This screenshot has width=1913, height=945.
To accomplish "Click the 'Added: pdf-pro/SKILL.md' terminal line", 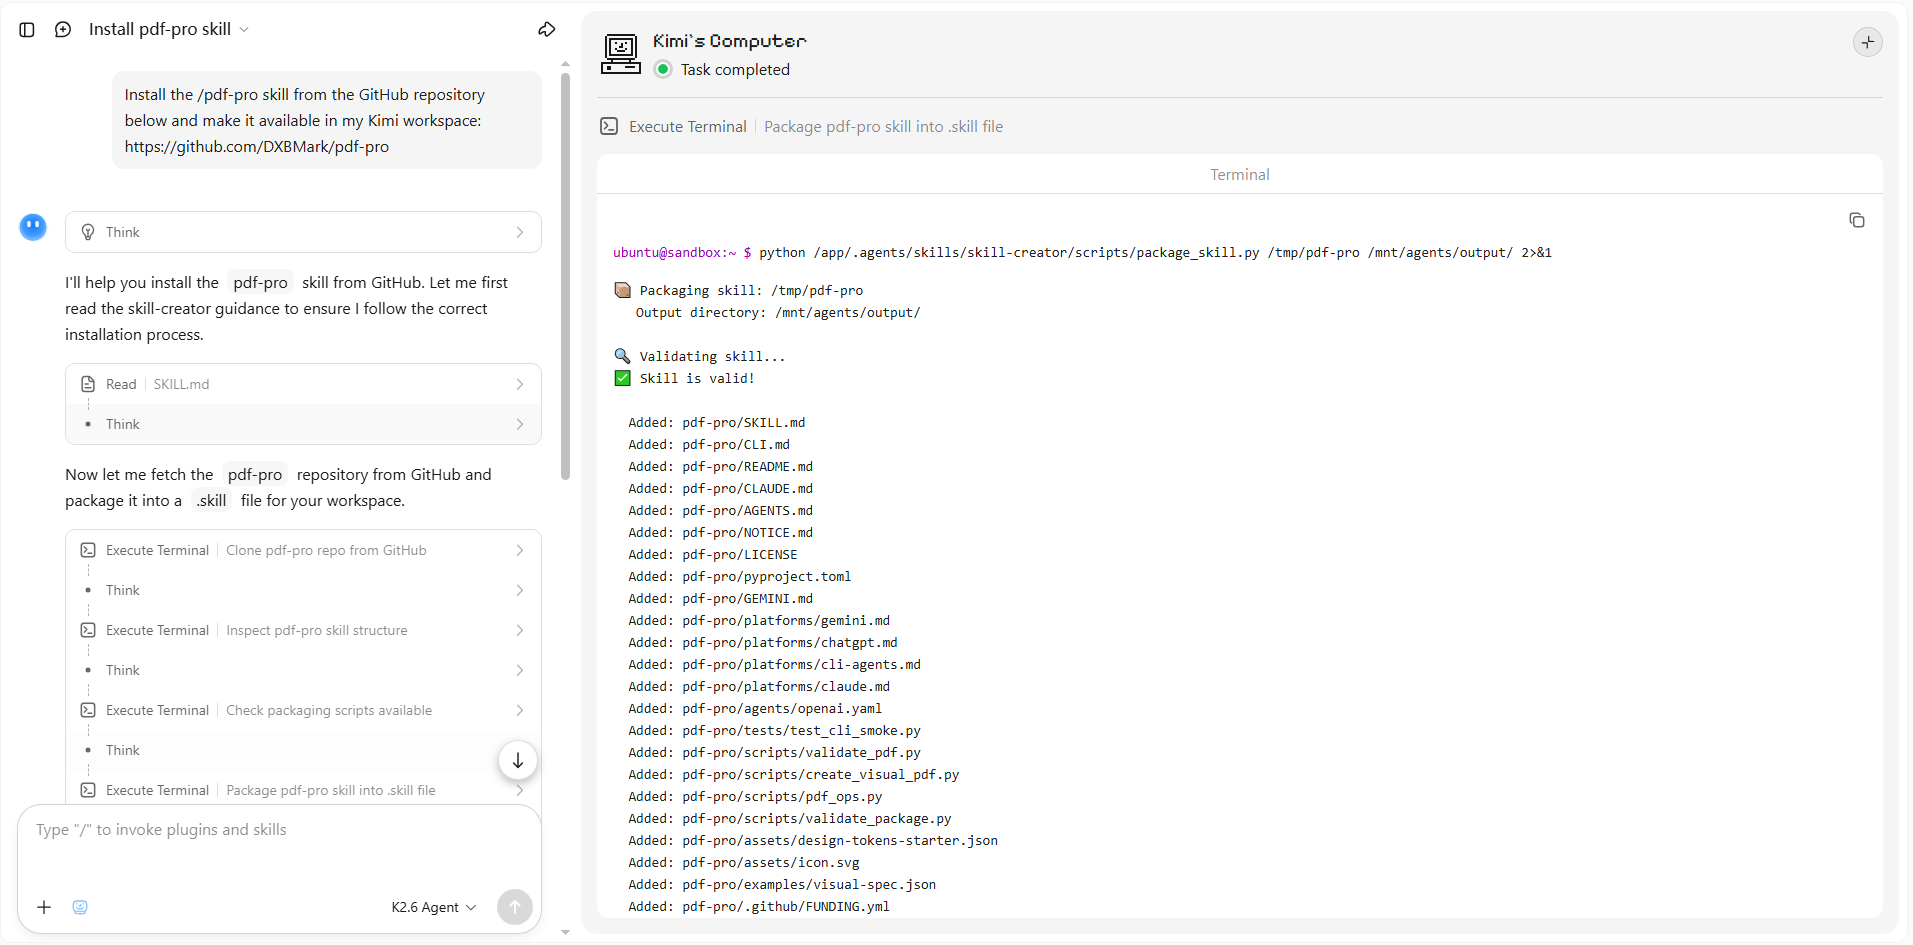I will pos(716,422).
